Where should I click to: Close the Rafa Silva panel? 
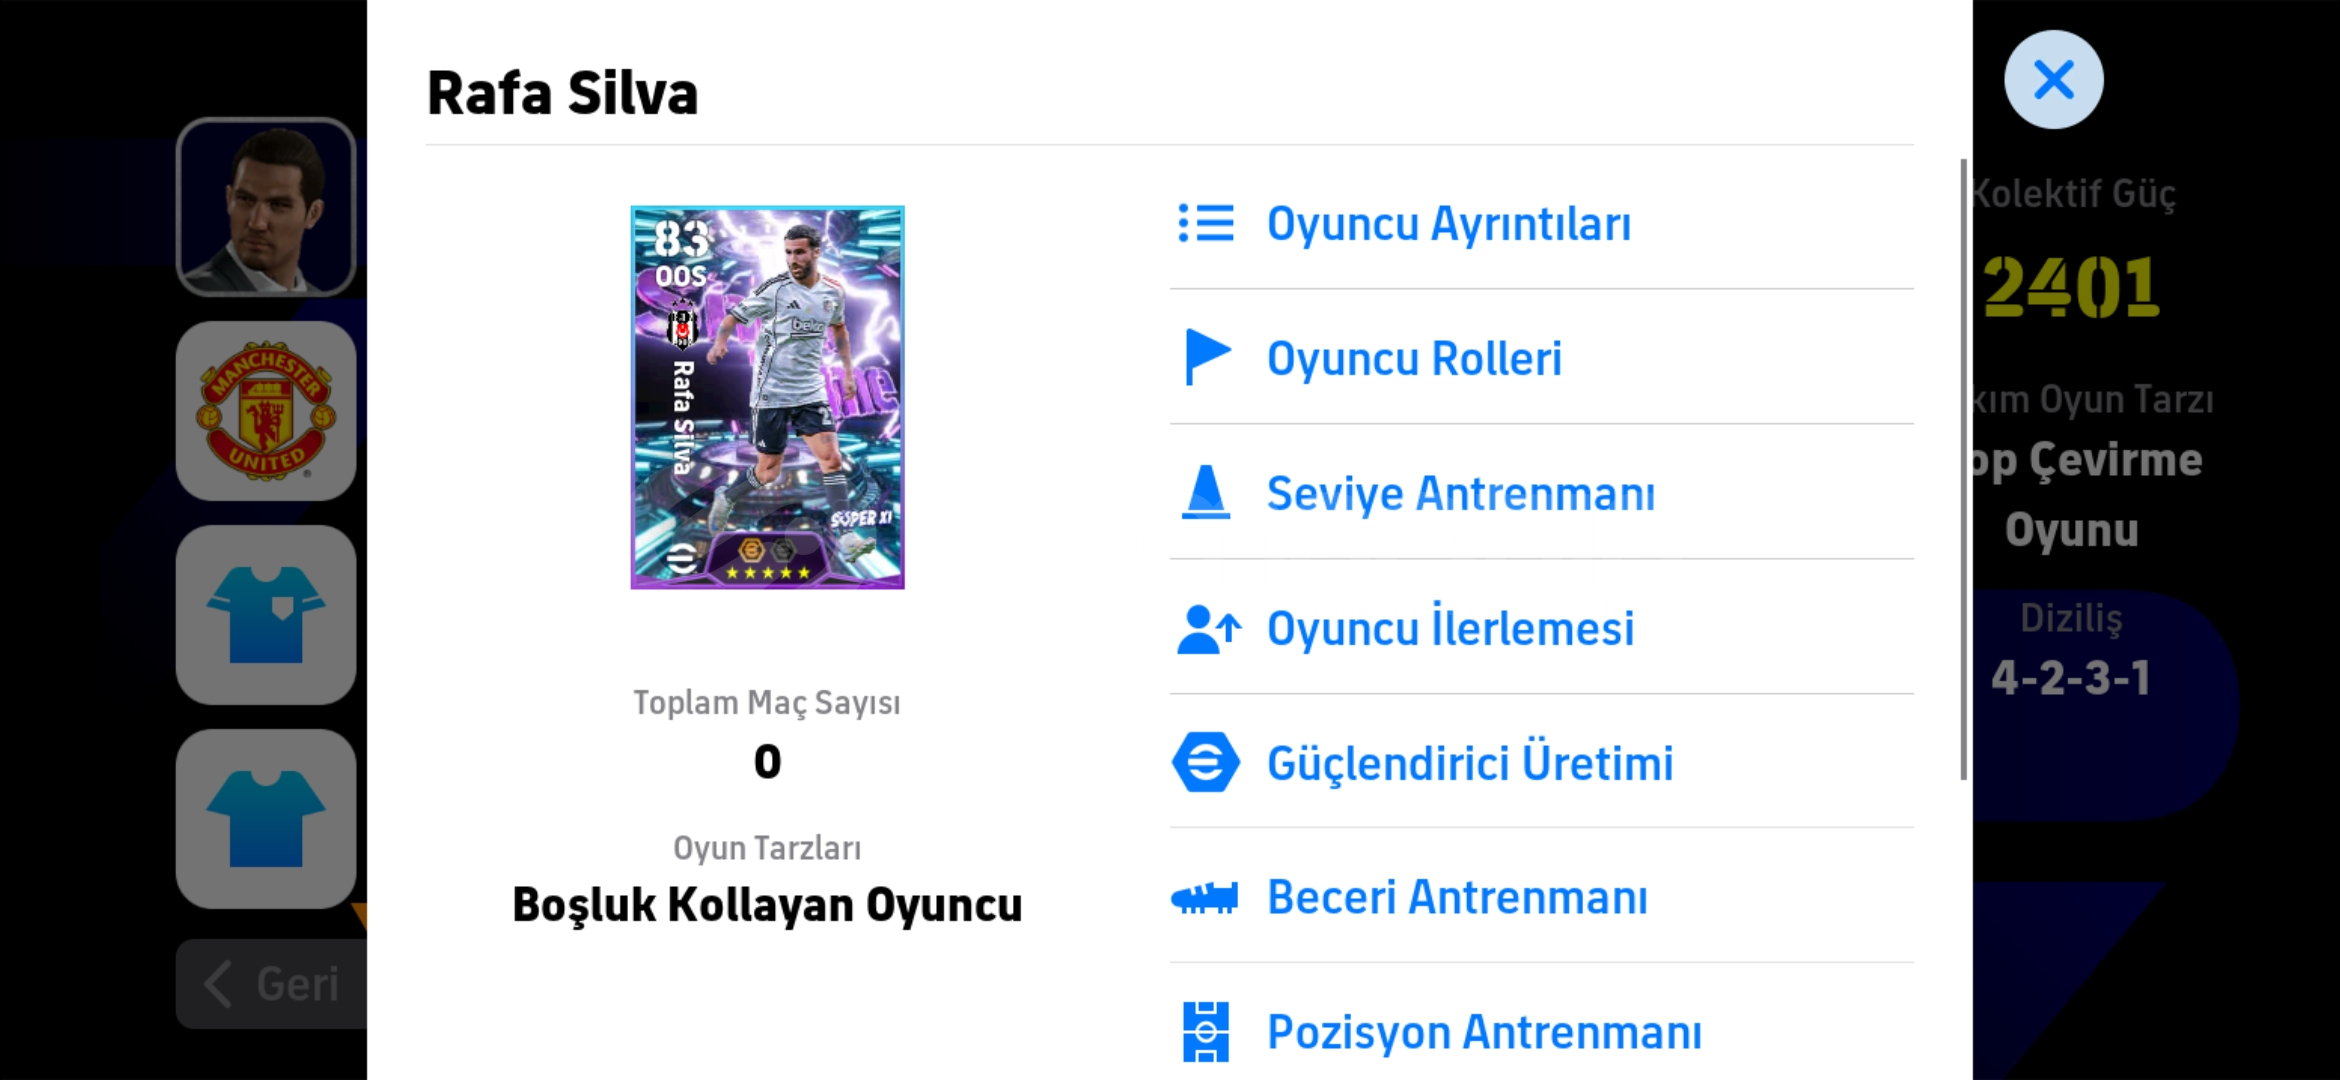click(2053, 80)
